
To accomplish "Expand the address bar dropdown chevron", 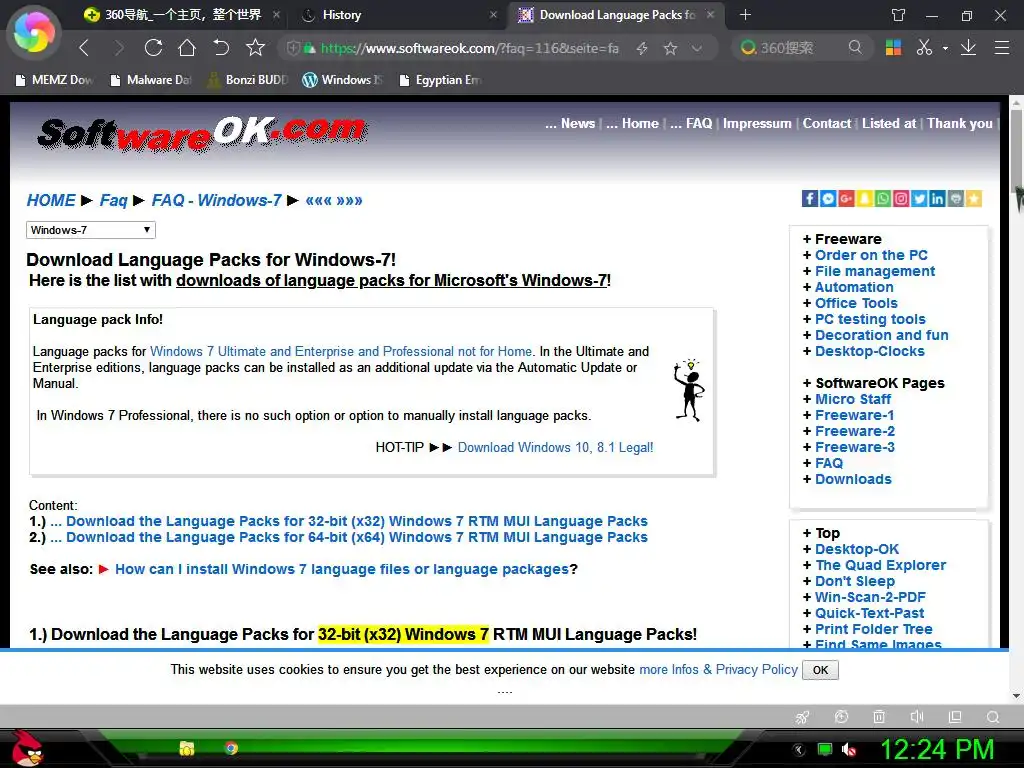I will click(697, 48).
